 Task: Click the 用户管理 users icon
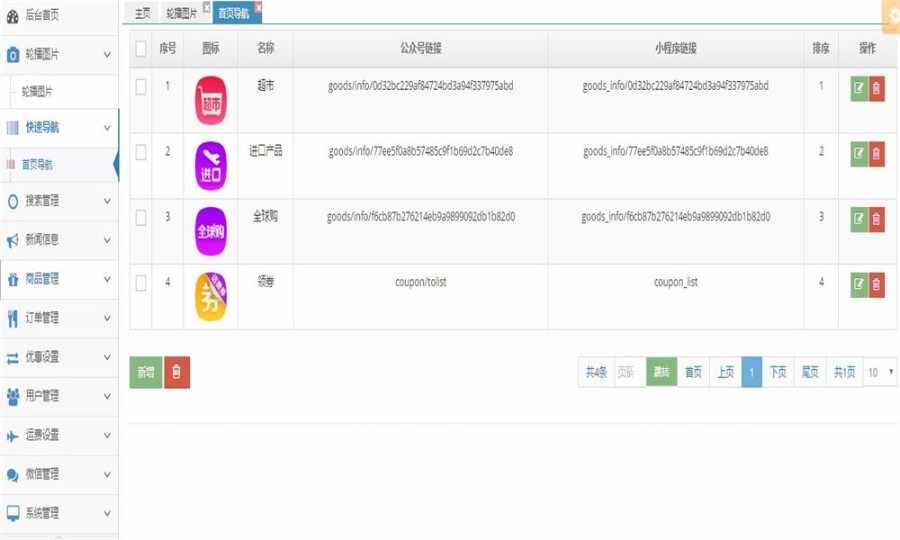13,396
